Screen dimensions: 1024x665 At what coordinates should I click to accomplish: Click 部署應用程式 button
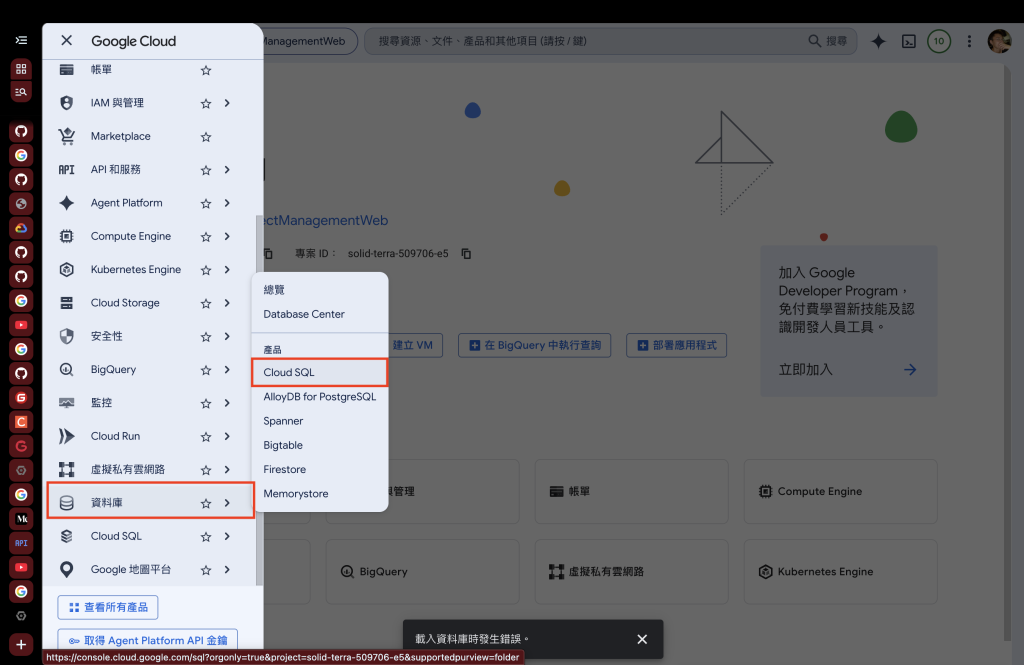(677, 346)
